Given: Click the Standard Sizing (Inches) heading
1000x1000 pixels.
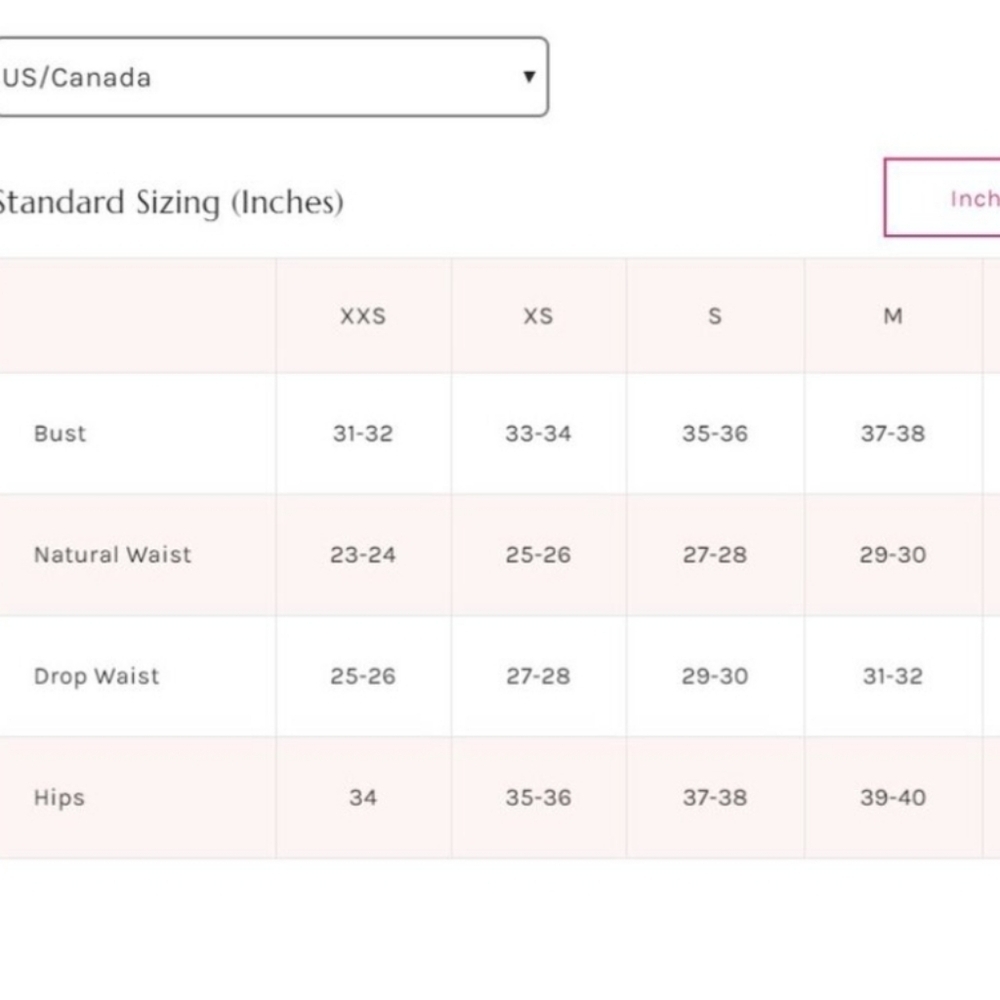Looking at the screenshot, I should [x=171, y=203].
